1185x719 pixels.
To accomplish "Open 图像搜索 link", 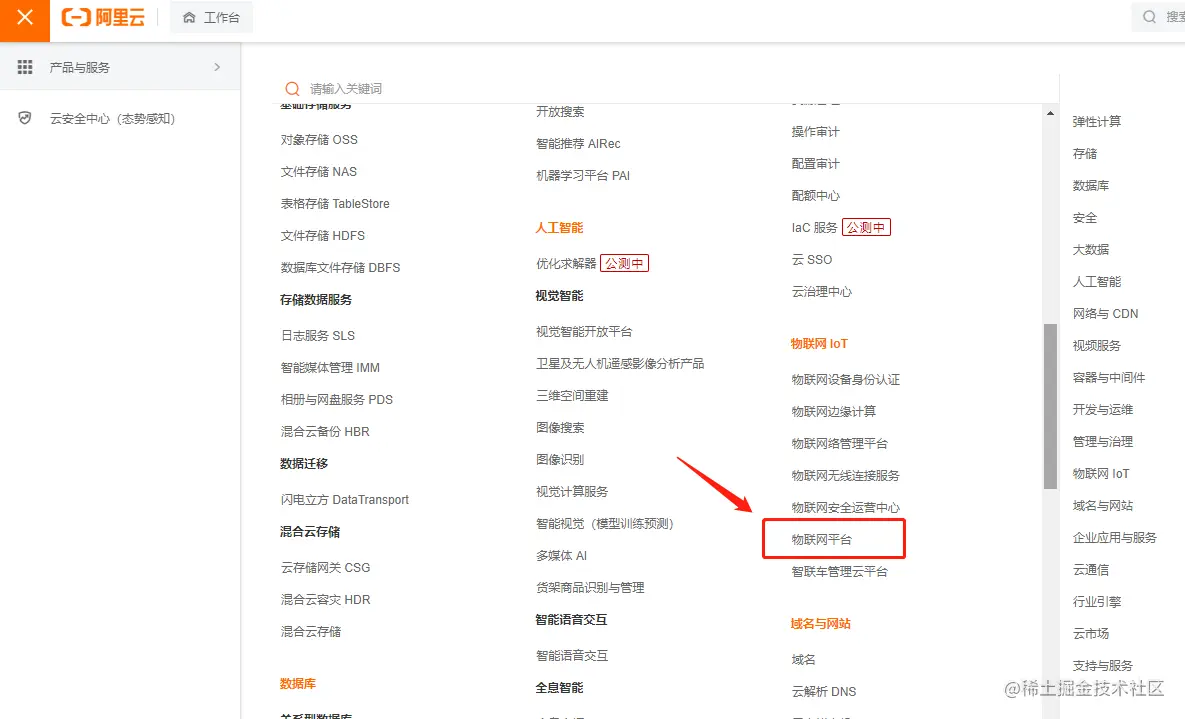I will point(560,428).
